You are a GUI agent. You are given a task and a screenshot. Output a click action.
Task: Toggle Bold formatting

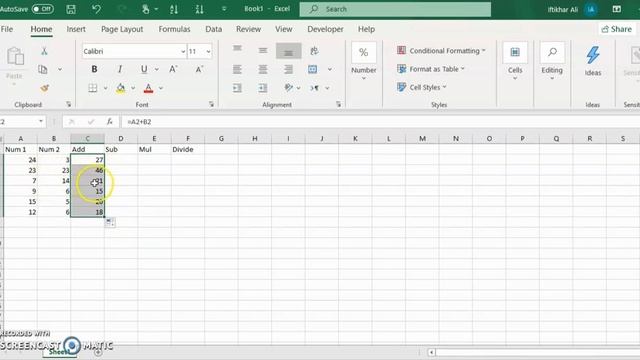click(94, 69)
